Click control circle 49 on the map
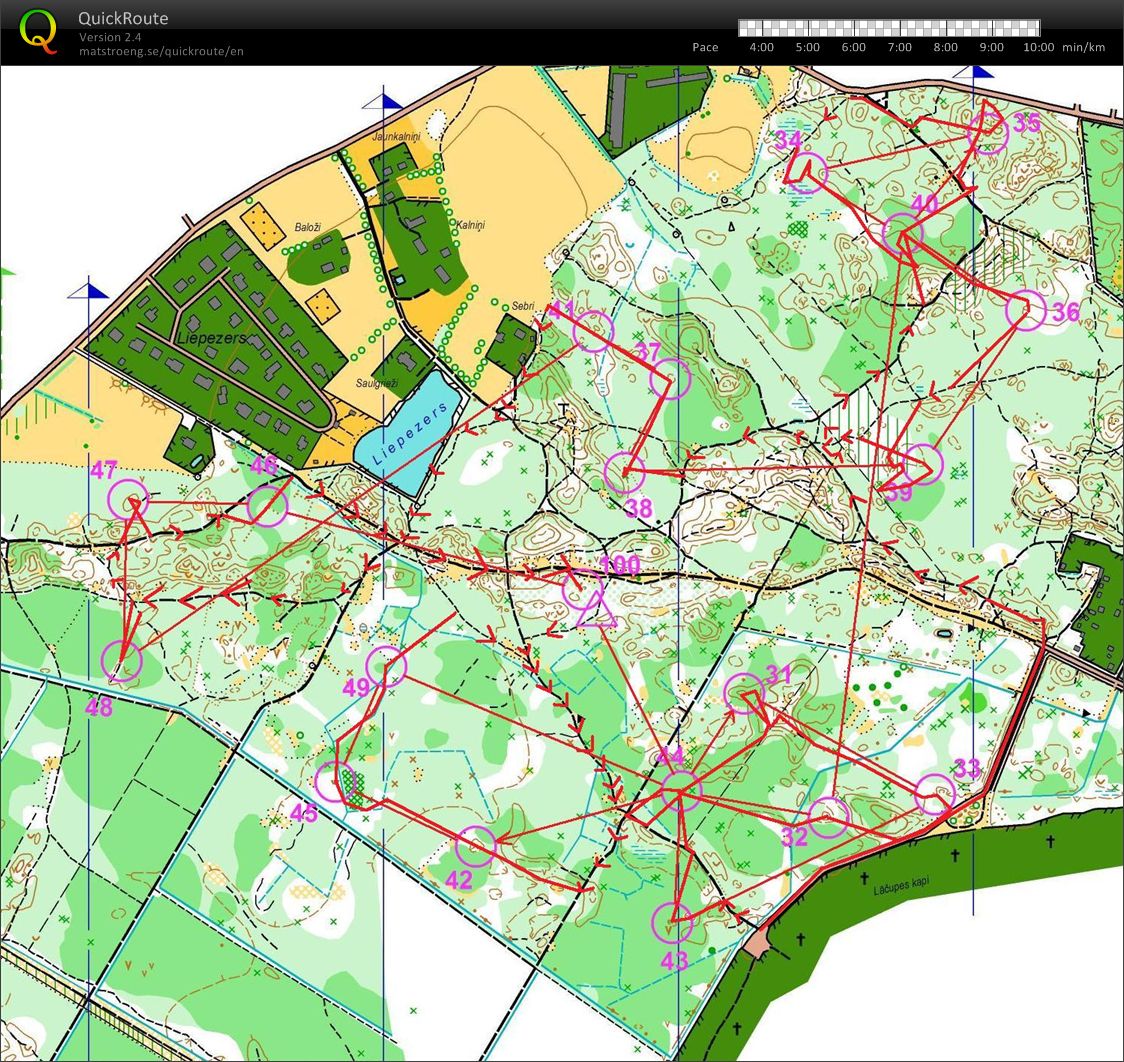Image resolution: width=1124 pixels, height=1062 pixels. pos(387,667)
